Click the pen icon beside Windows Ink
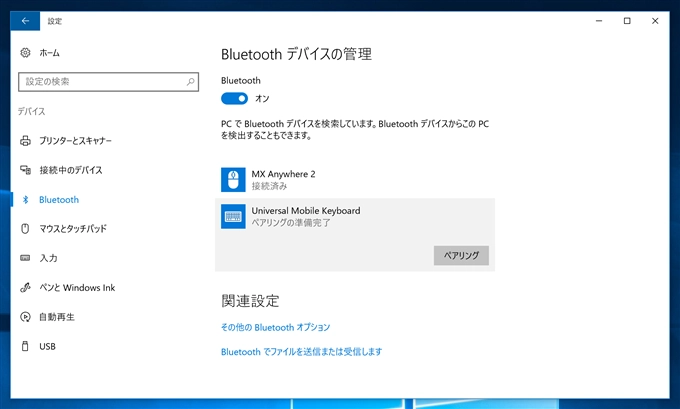The image size is (680, 409). (25, 288)
